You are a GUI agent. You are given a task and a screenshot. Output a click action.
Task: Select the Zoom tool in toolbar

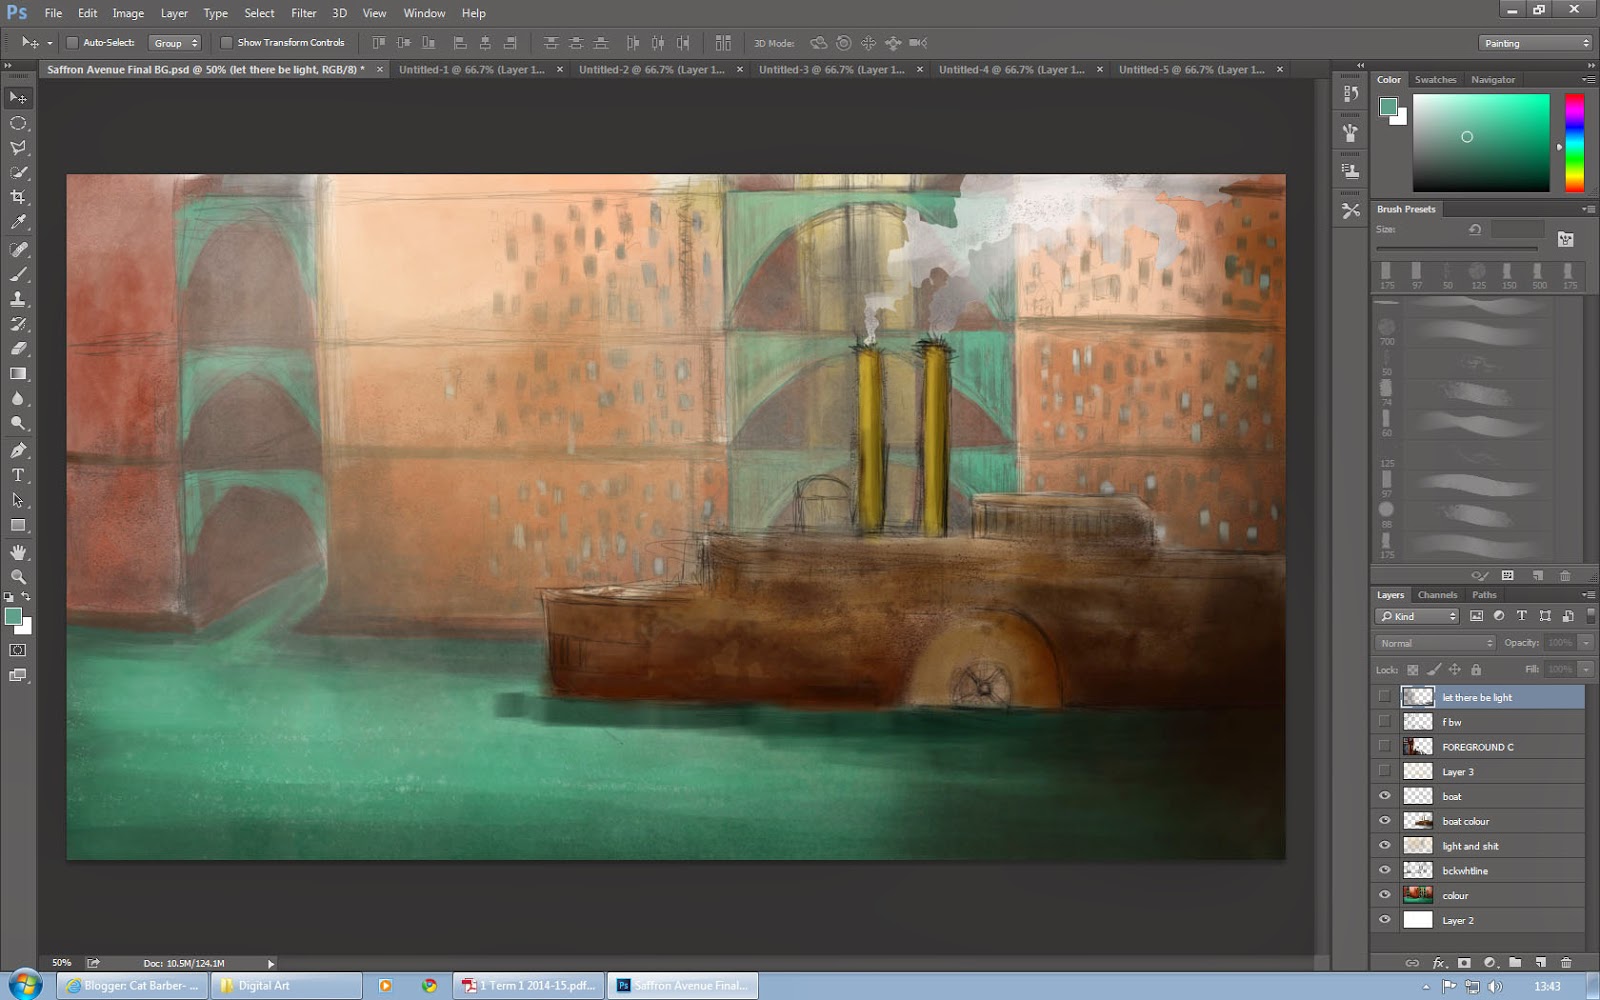(x=18, y=577)
